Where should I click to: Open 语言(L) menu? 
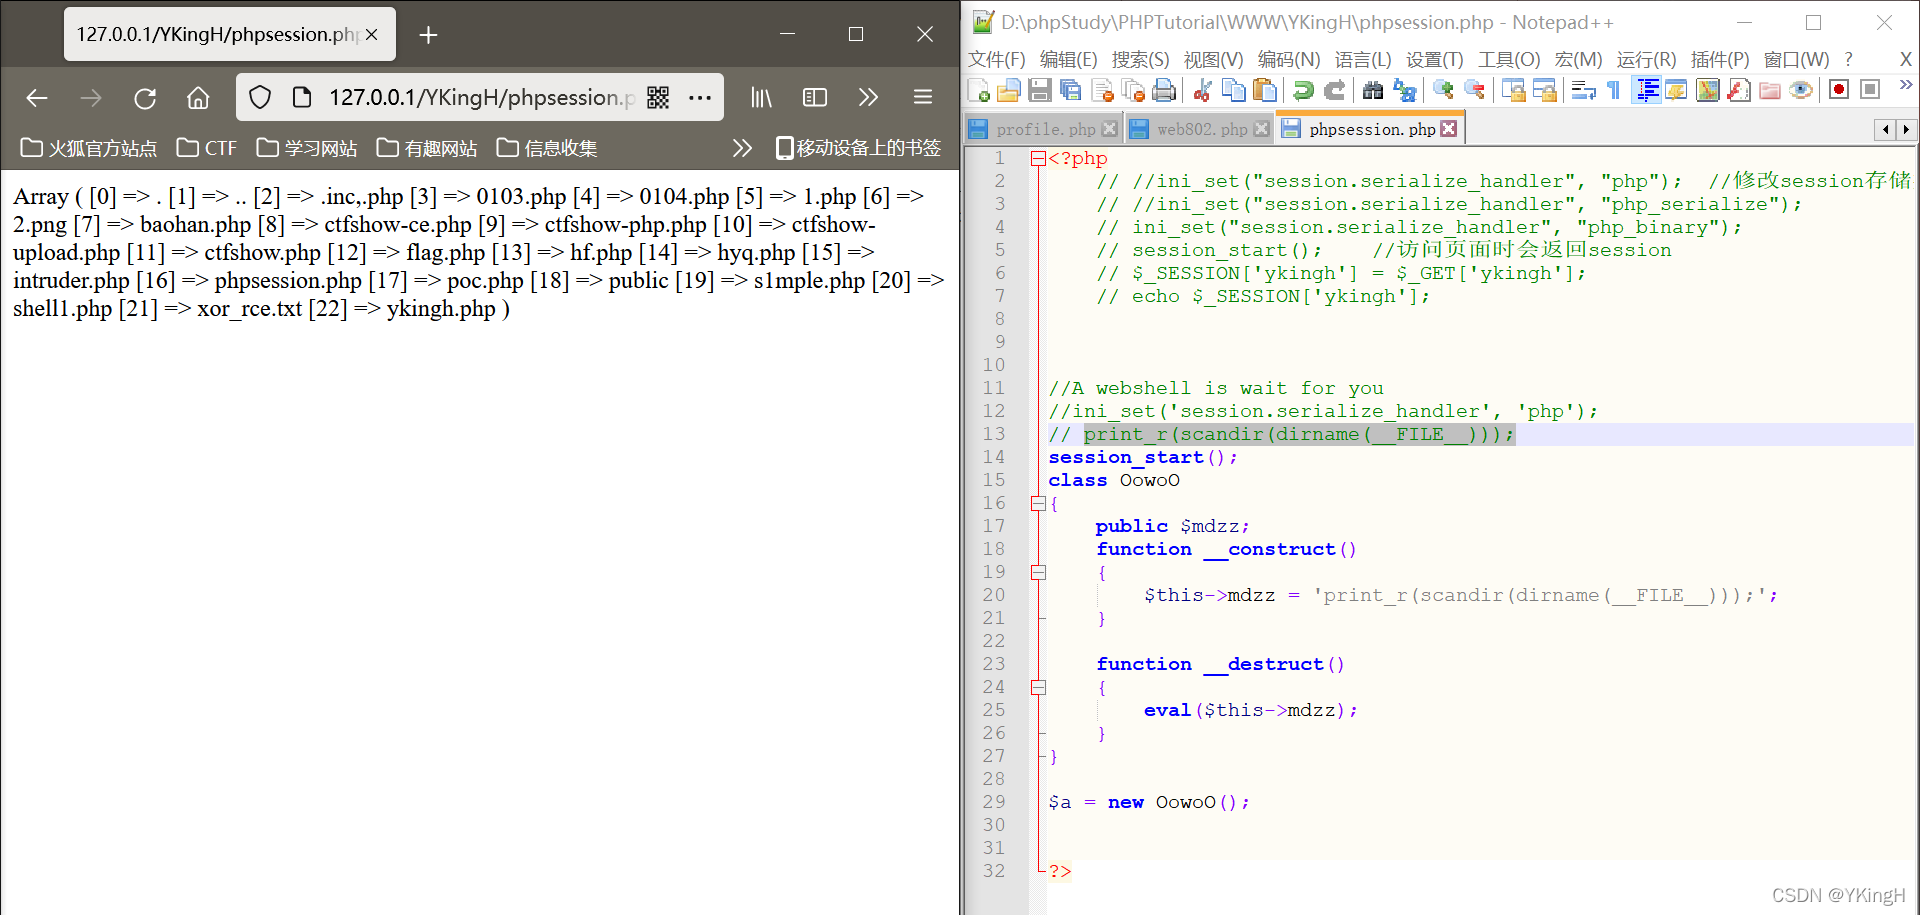1362,59
